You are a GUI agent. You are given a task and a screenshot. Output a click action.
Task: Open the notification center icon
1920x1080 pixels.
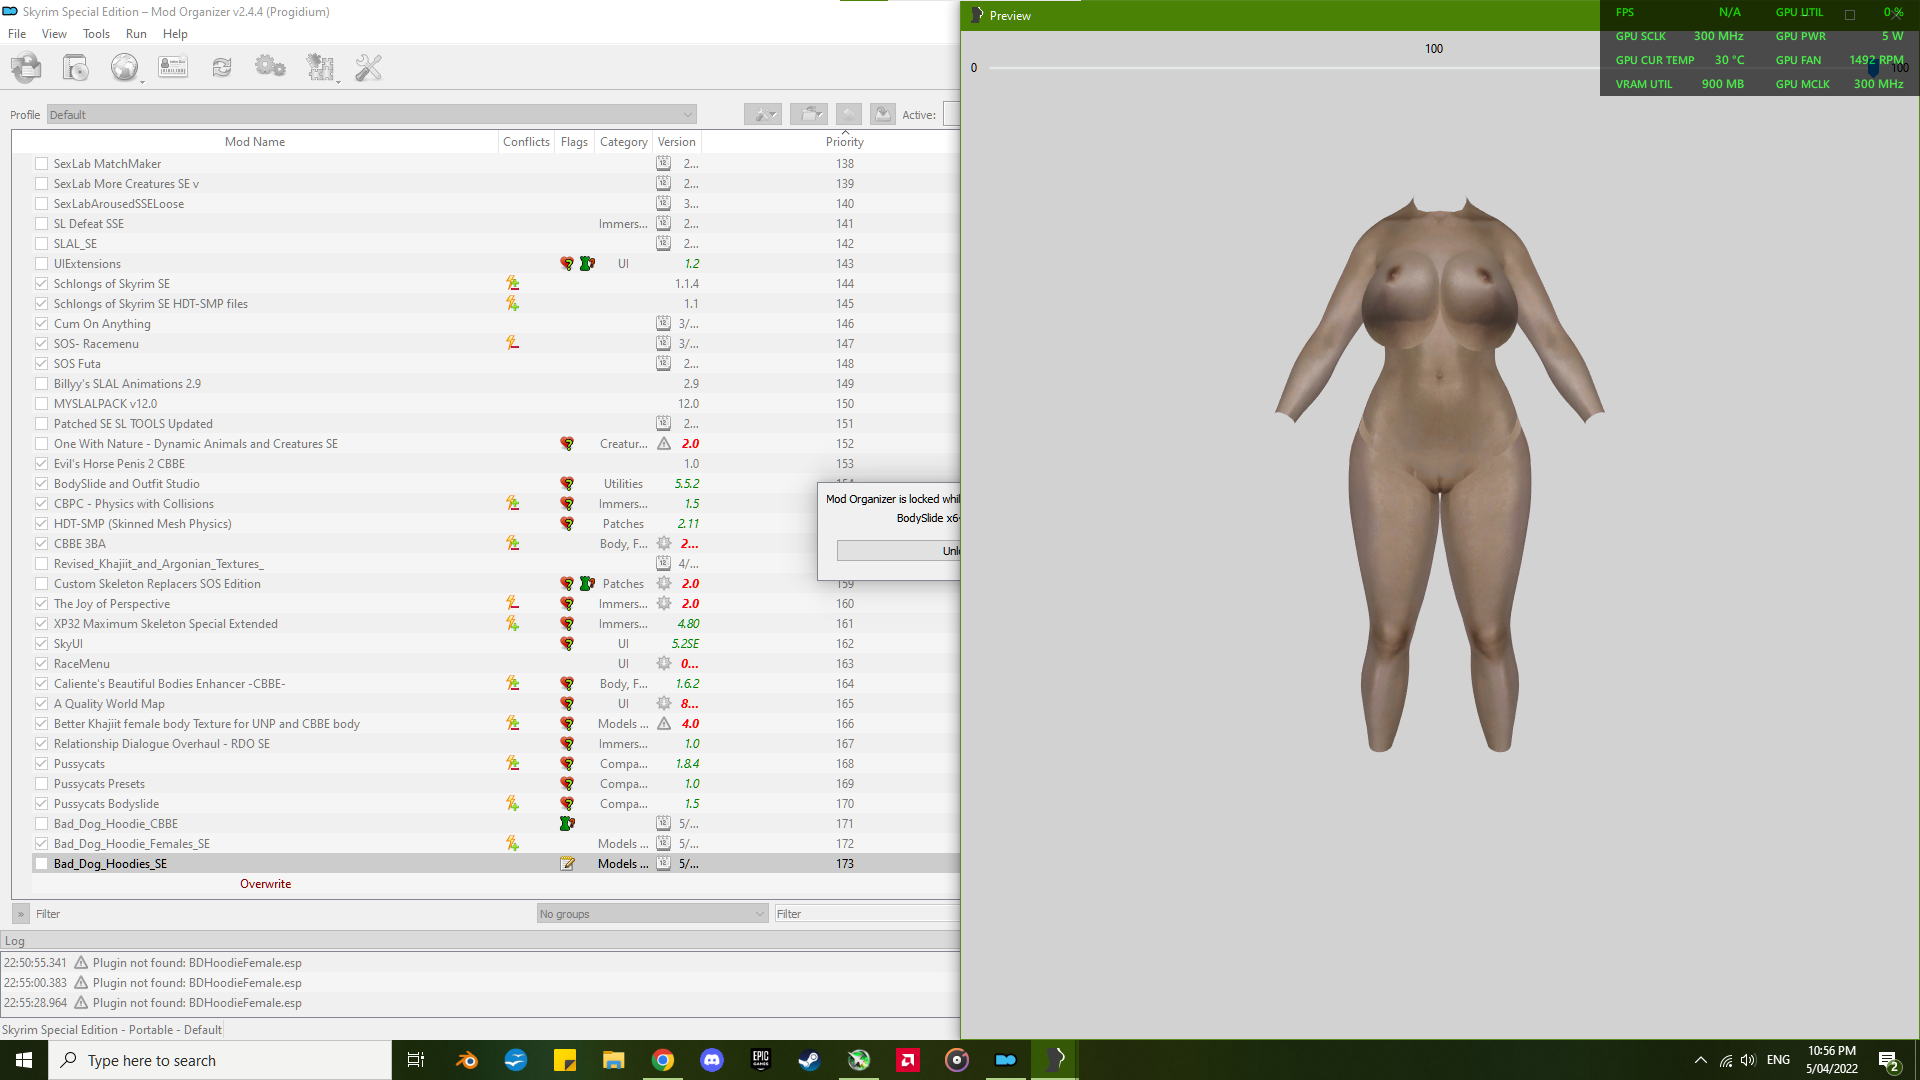pyautogui.click(x=1889, y=1061)
